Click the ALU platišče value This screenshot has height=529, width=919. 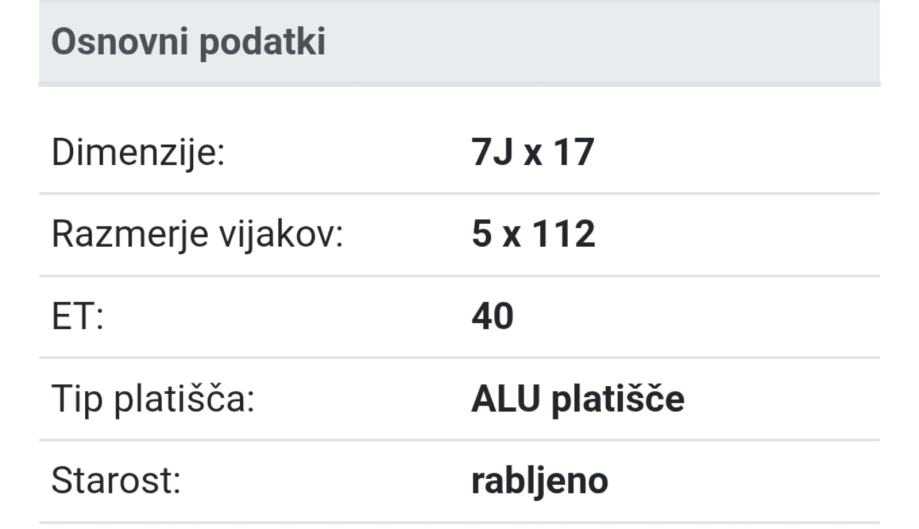click(578, 399)
